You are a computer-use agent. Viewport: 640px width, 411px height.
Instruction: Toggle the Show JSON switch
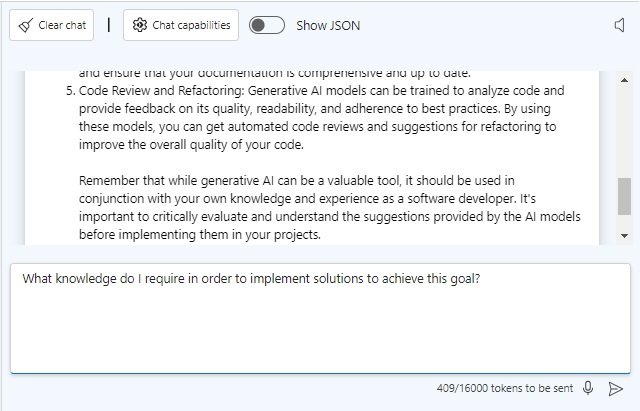(x=267, y=25)
